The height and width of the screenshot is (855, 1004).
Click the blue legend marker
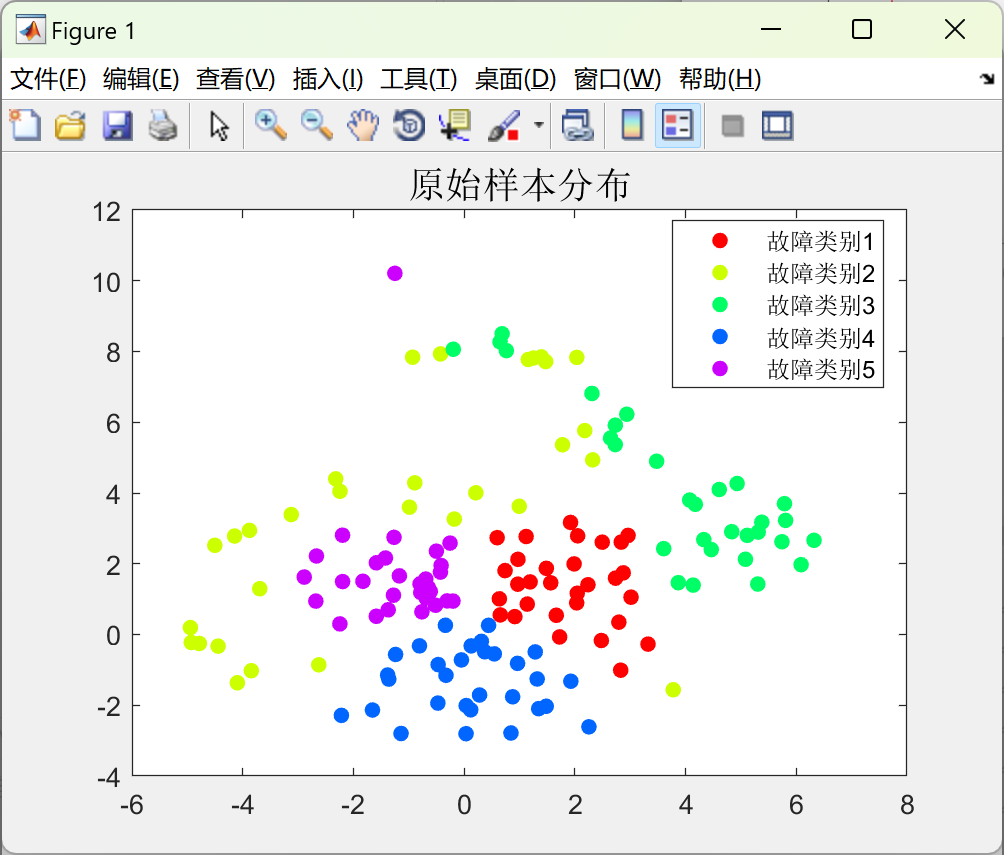pos(720,336)
